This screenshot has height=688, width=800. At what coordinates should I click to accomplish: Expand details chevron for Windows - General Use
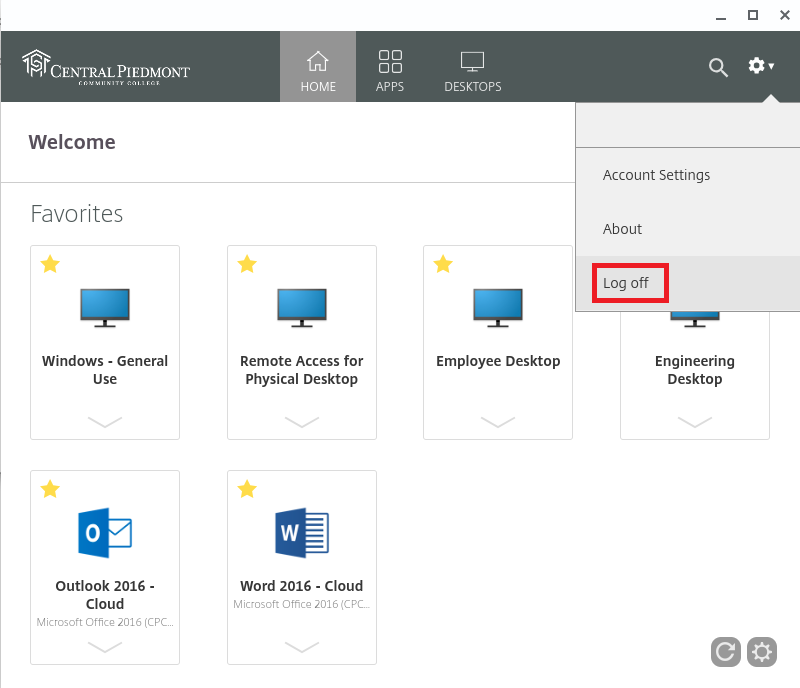[105, 422]
